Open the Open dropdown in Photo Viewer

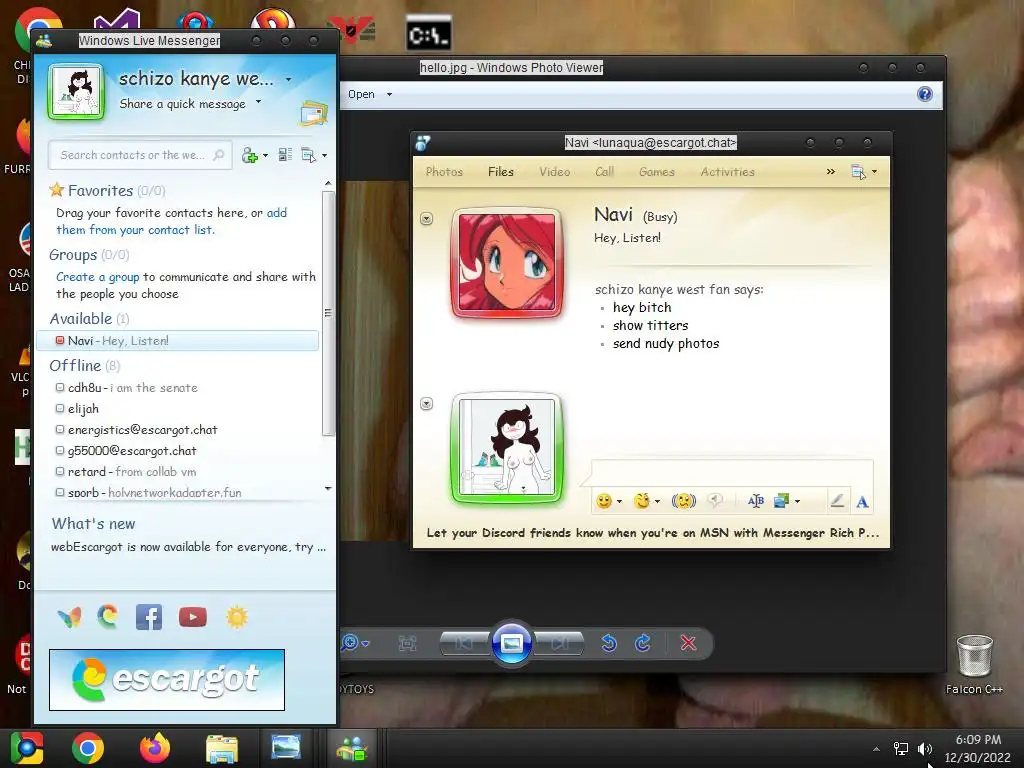(x=370, y=94)
